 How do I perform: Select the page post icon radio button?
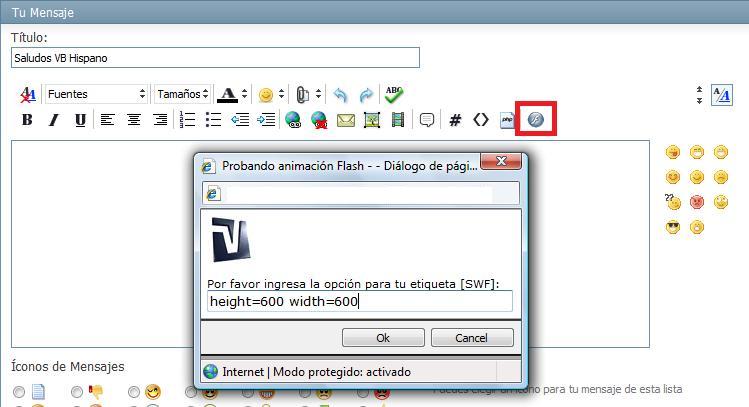(x=19, y=392)
